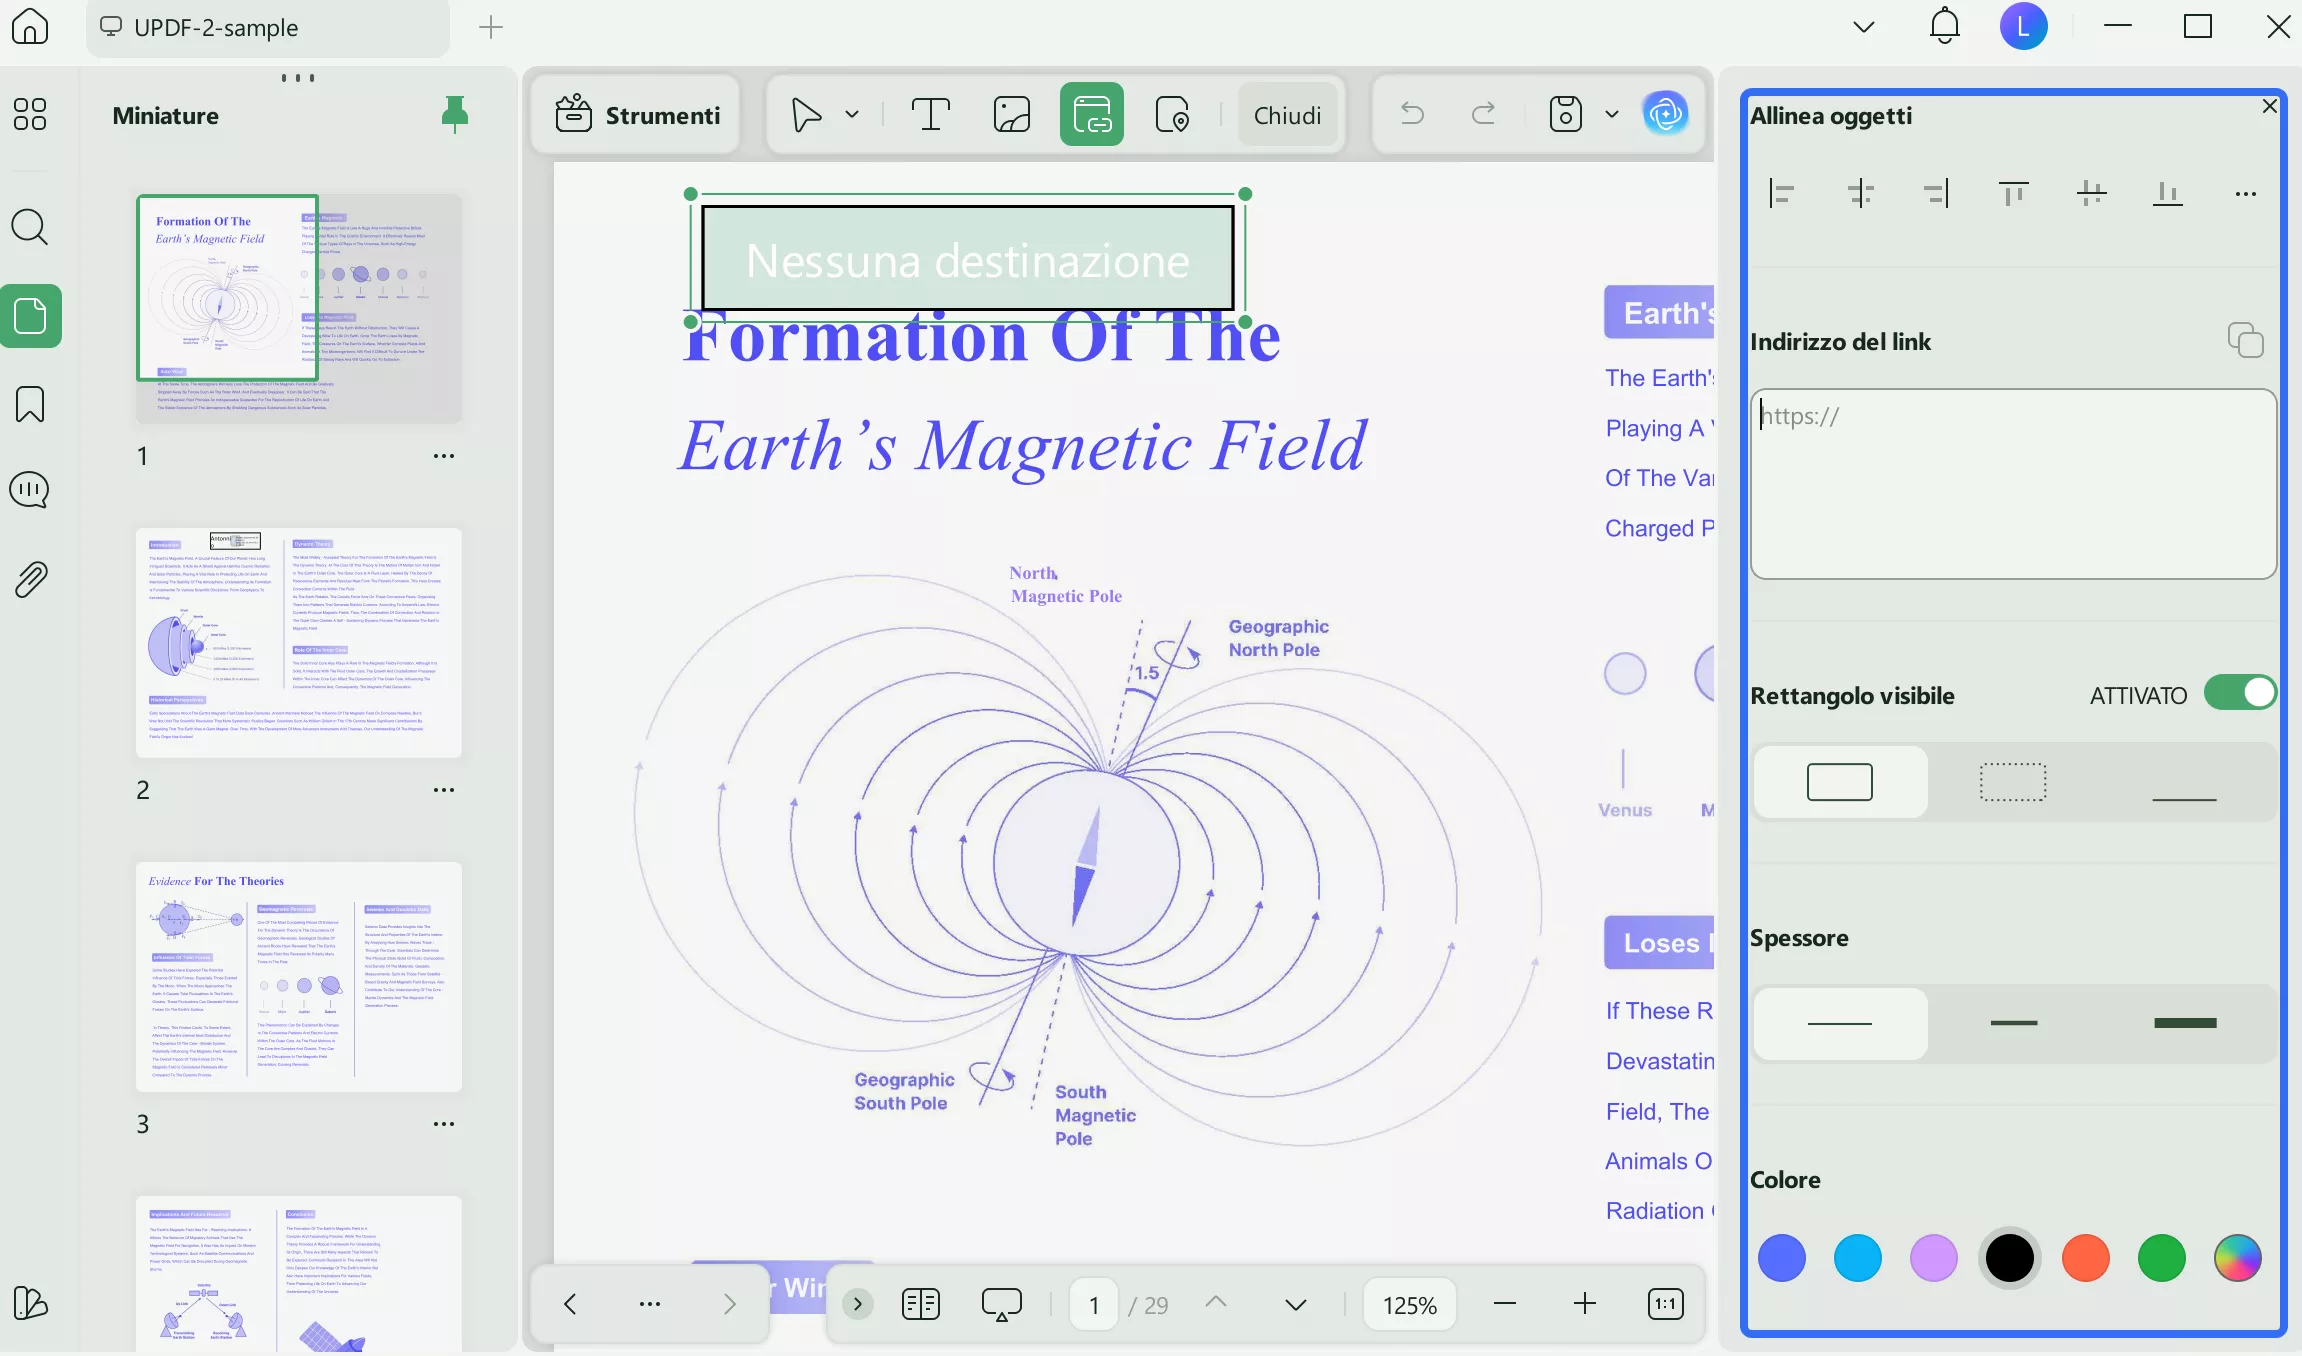This screenshot has height=1356, width=2302.
Task: Toggle Rettangolo visibile switch off
Action: [x=2240, y=694]
